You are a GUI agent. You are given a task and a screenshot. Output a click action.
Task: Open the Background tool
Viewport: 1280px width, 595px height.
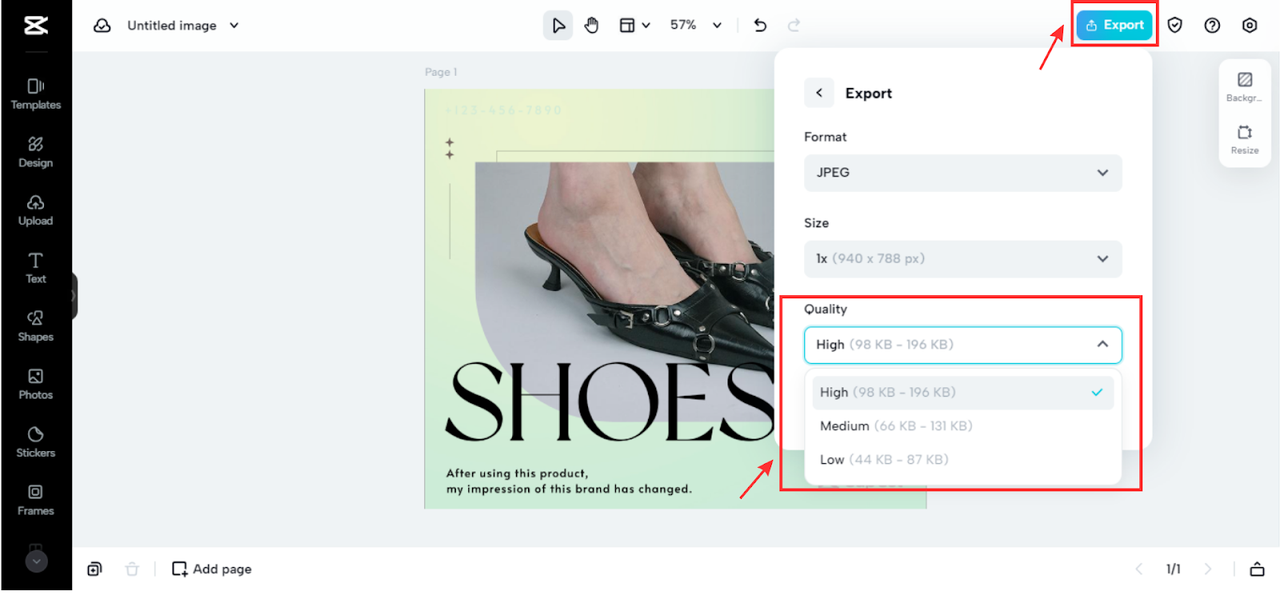pos(1245,87)
